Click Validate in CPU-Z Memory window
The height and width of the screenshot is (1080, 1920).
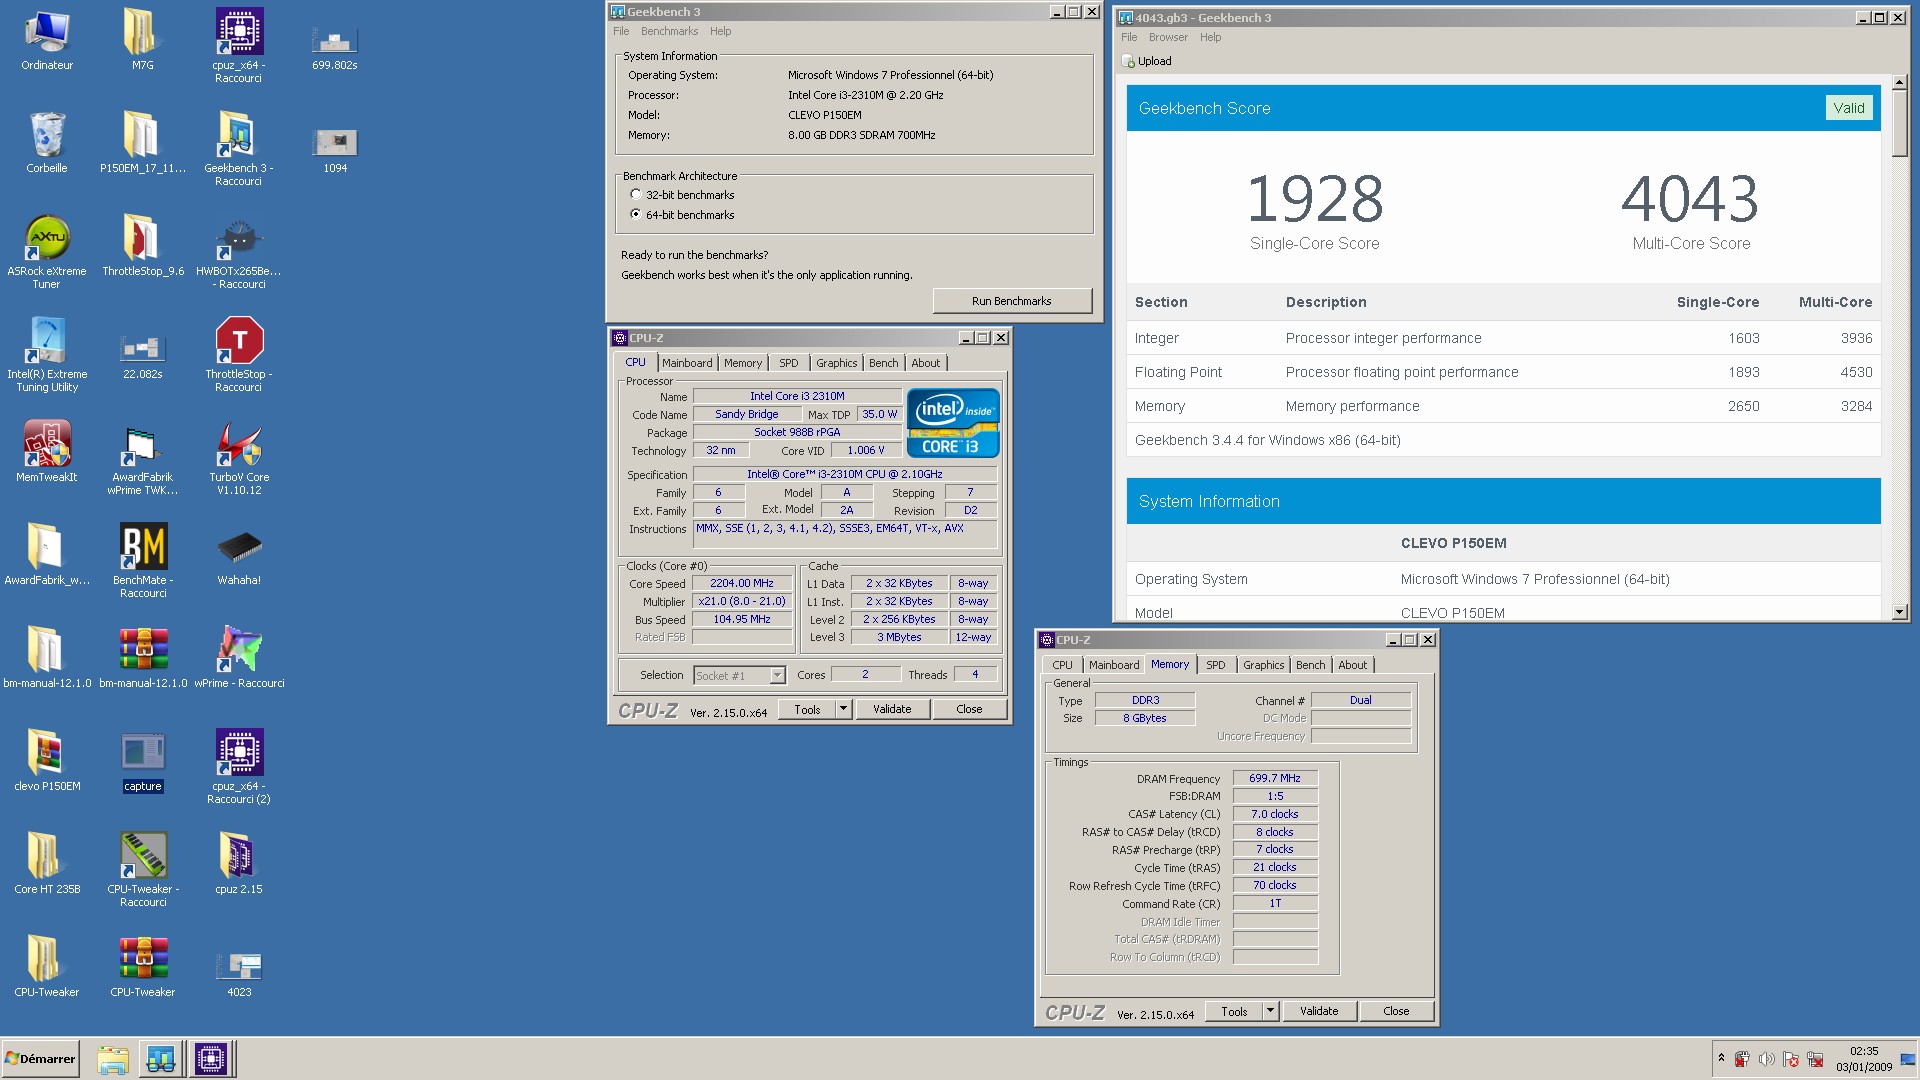click(1319, 1011)
